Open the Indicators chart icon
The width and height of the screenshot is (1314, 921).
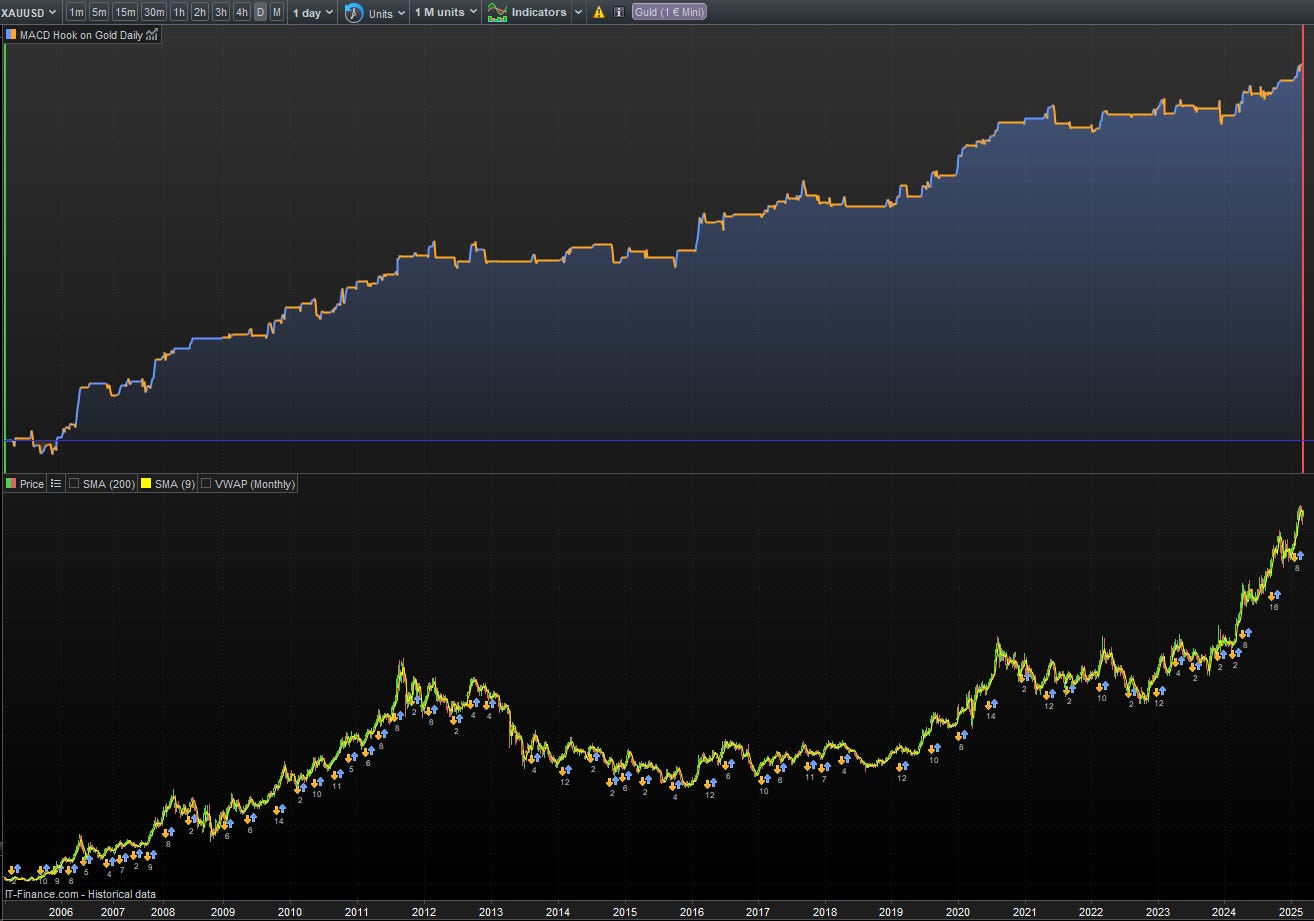pyautogui.click(x=497, y=12)
